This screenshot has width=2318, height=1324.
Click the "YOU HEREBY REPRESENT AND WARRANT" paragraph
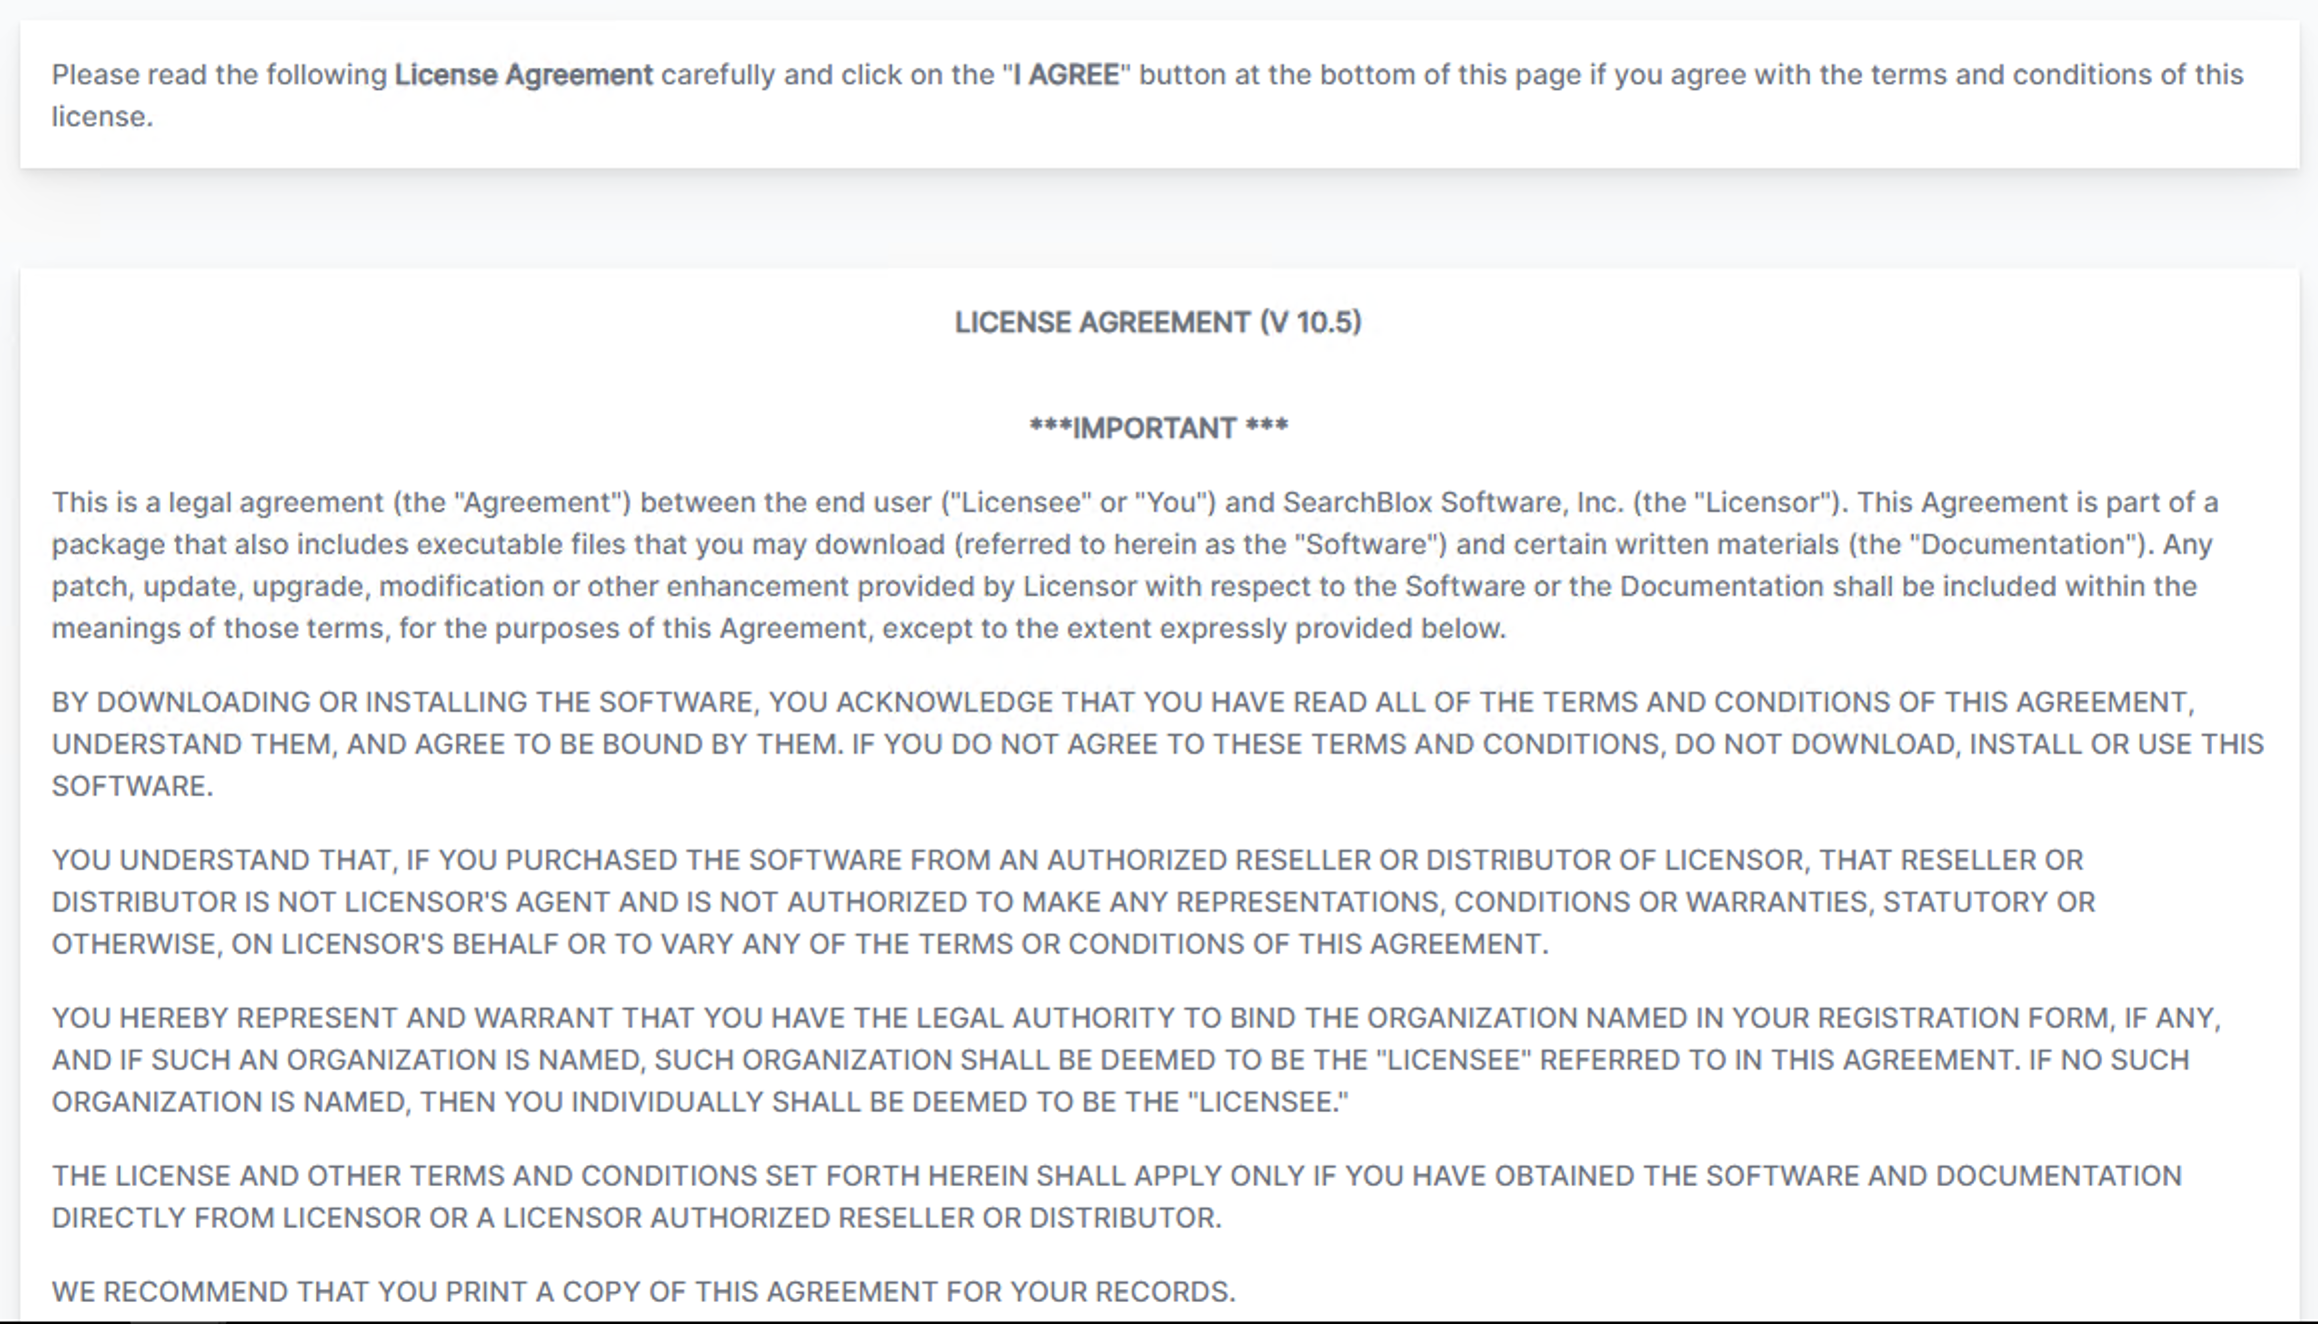coord(1137,1060)
